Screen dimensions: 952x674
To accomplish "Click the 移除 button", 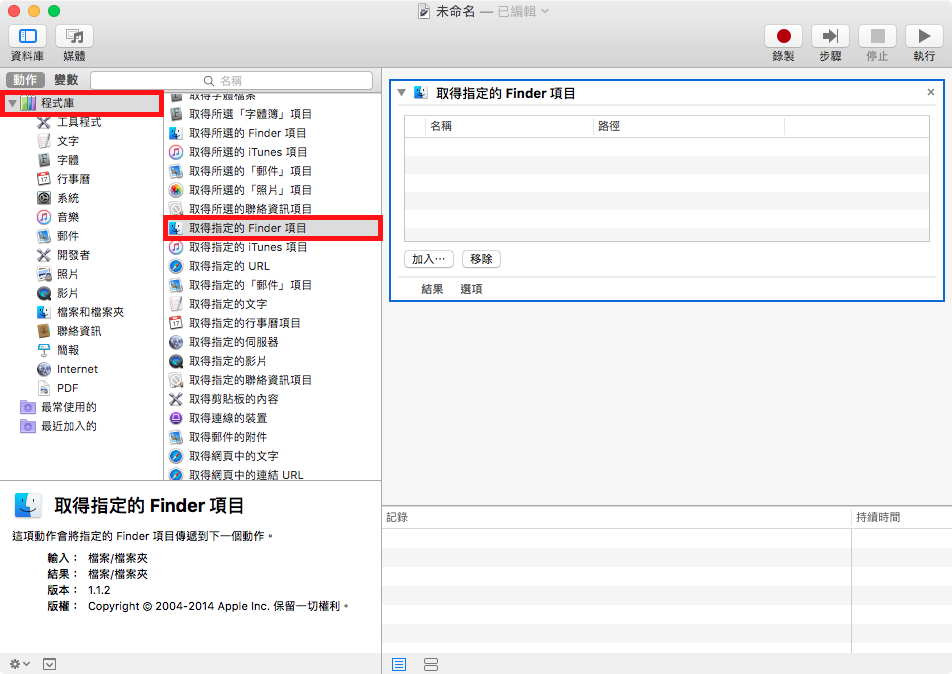I will point(481,259).
